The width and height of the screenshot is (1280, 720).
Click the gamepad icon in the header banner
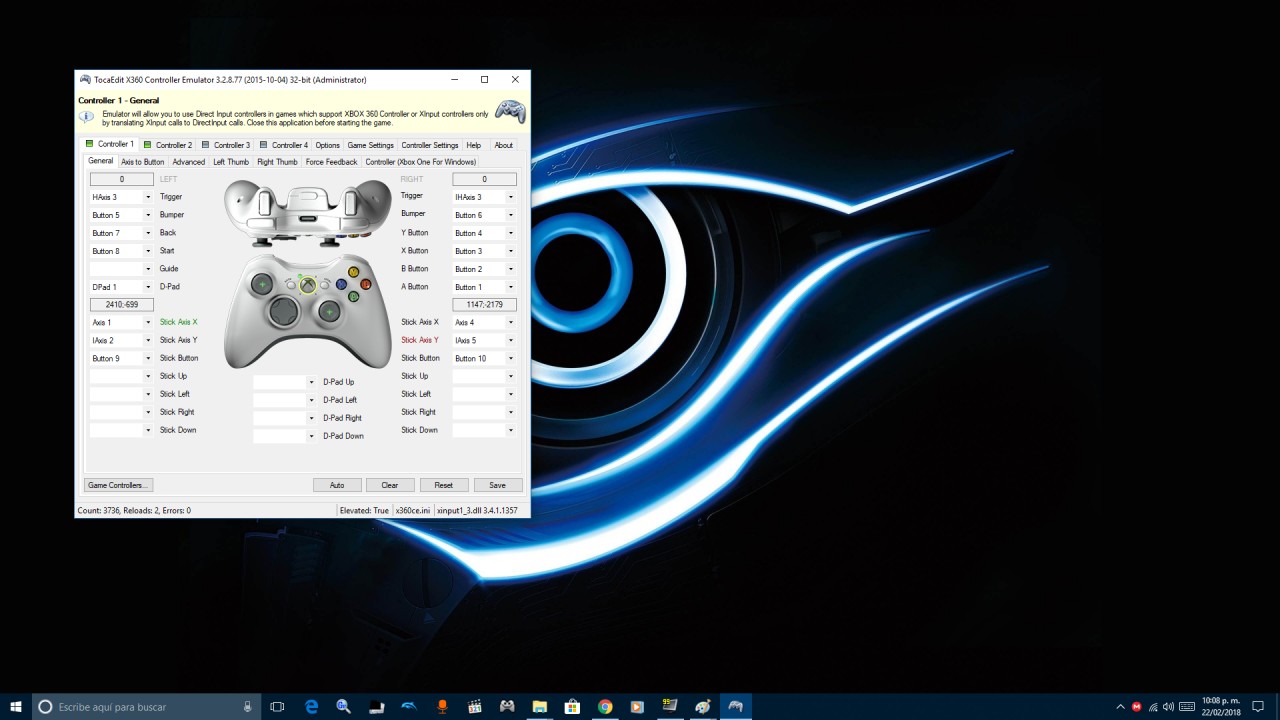click(x=511, y=111)
